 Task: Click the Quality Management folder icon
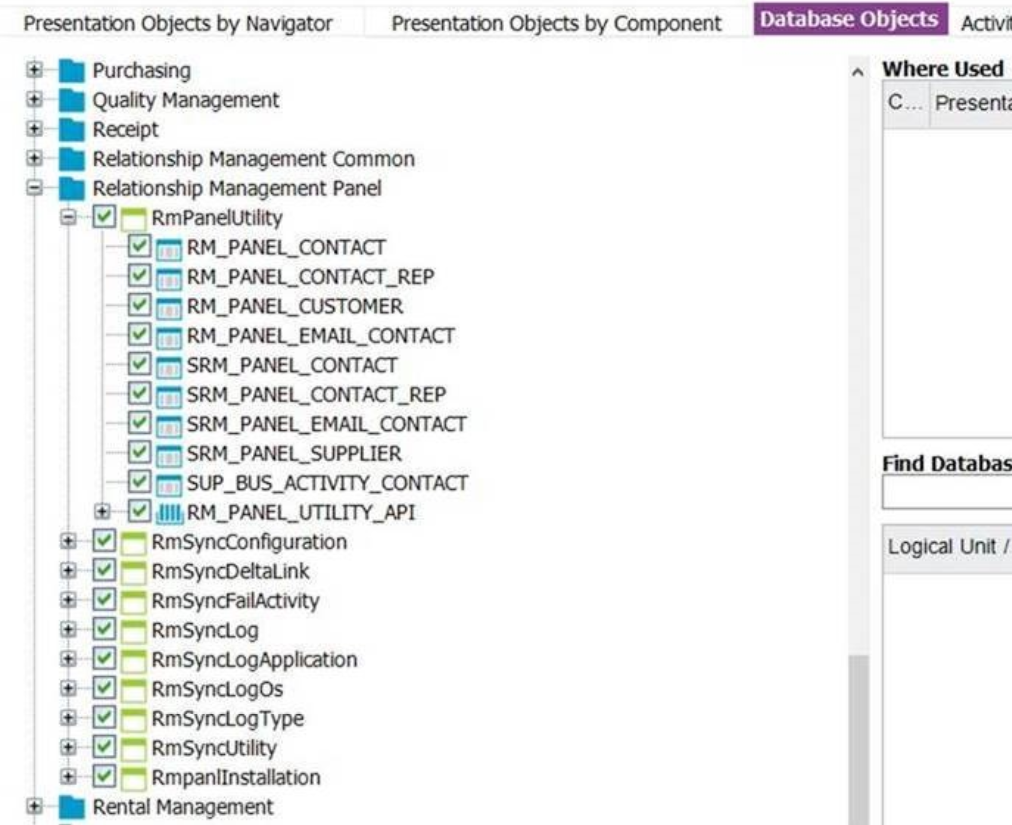[x=72, y=101]
